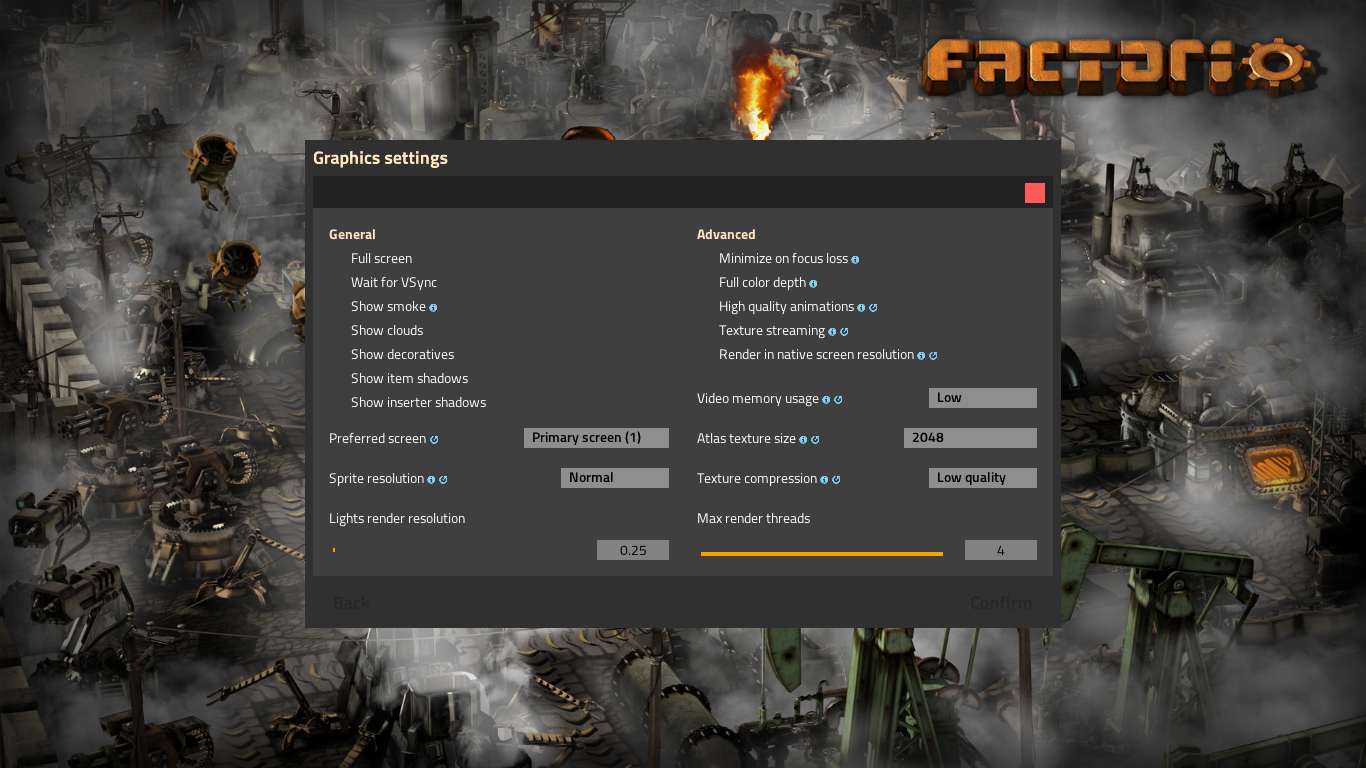Open Atlas texture size dropdown showing 2048
Image resolution: width=1366 pixels, height=768 pixels.
coord(970,438)
